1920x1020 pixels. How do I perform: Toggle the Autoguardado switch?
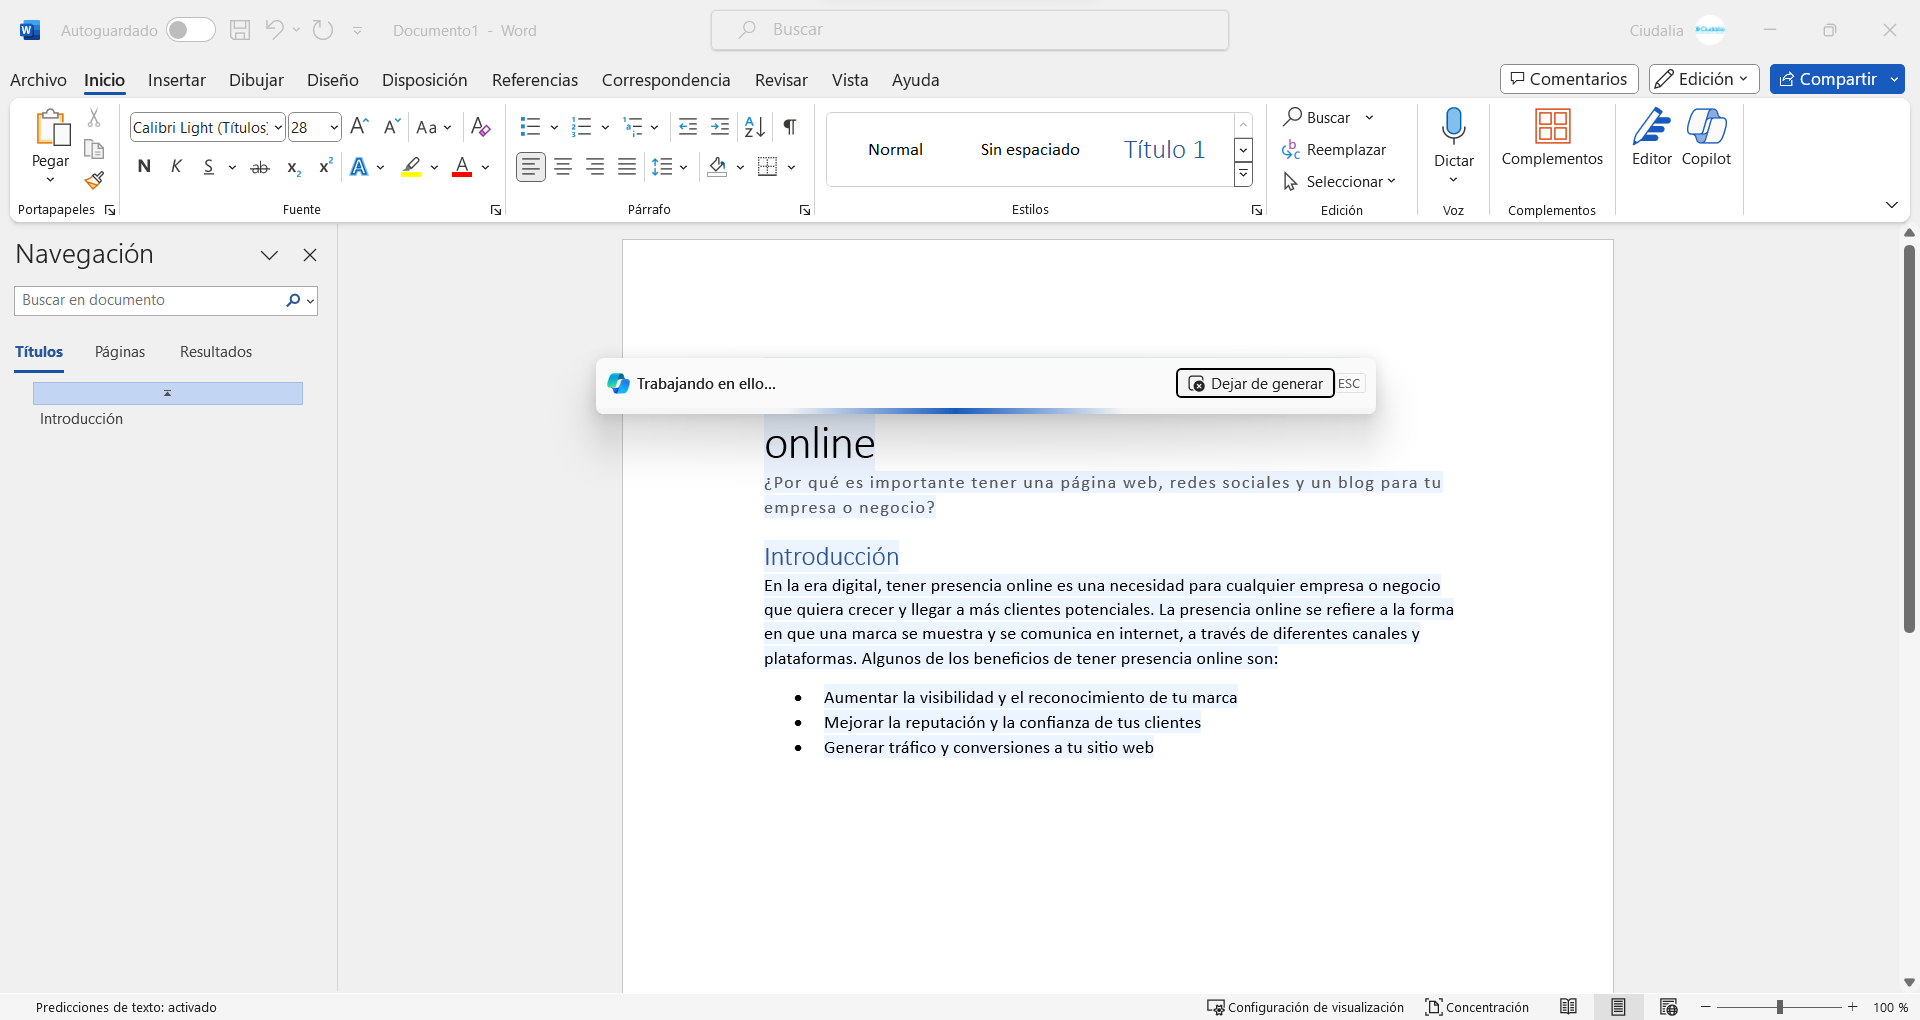click(190, 29)
